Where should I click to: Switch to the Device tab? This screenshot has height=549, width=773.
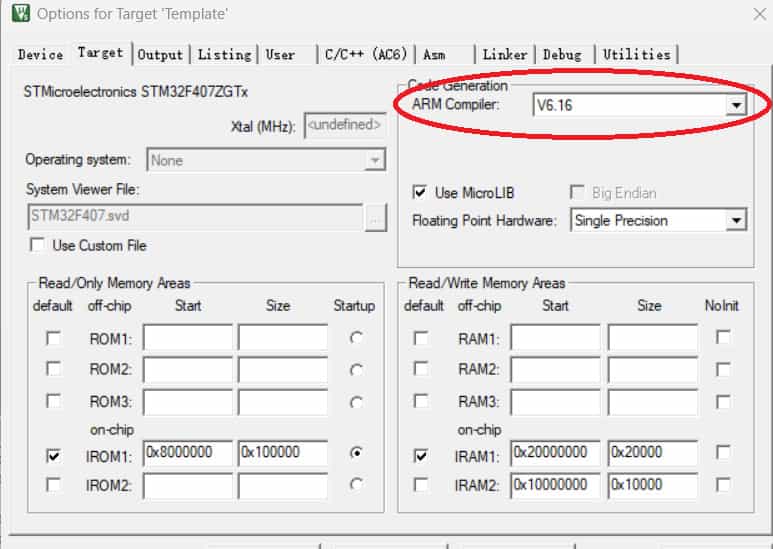coord(40,54)
